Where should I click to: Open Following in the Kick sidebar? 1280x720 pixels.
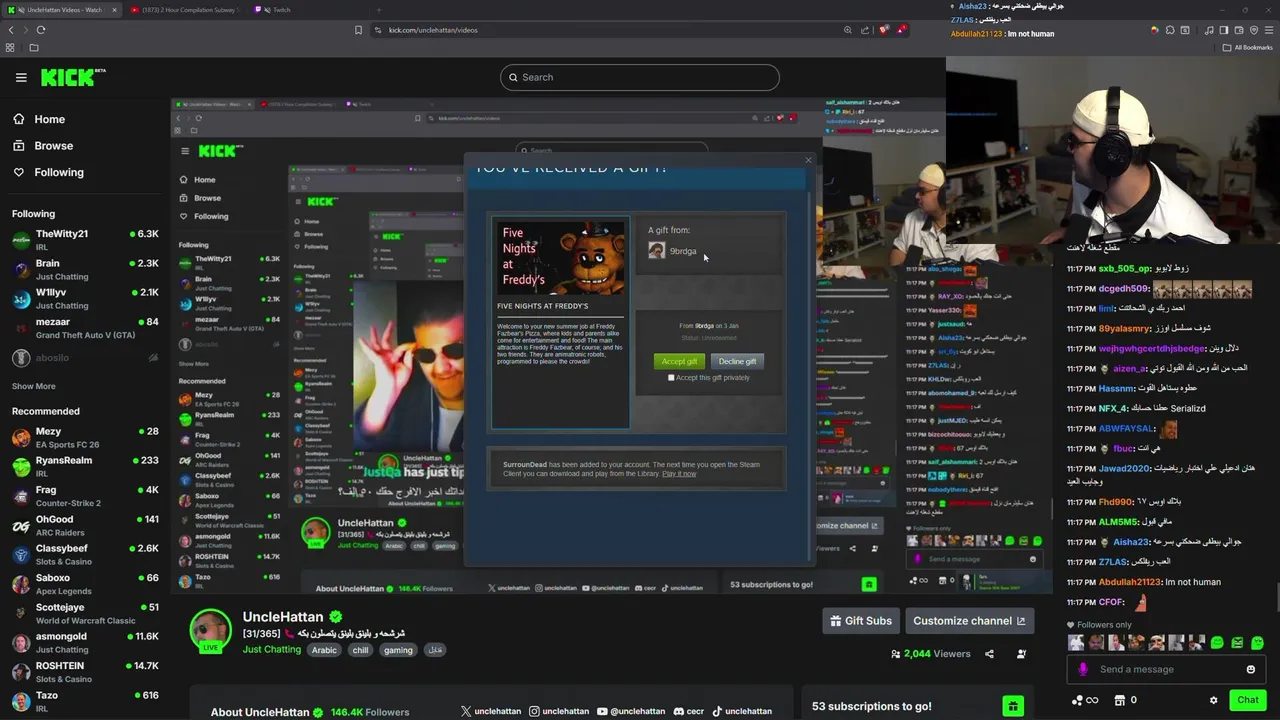tap(48, 172)
